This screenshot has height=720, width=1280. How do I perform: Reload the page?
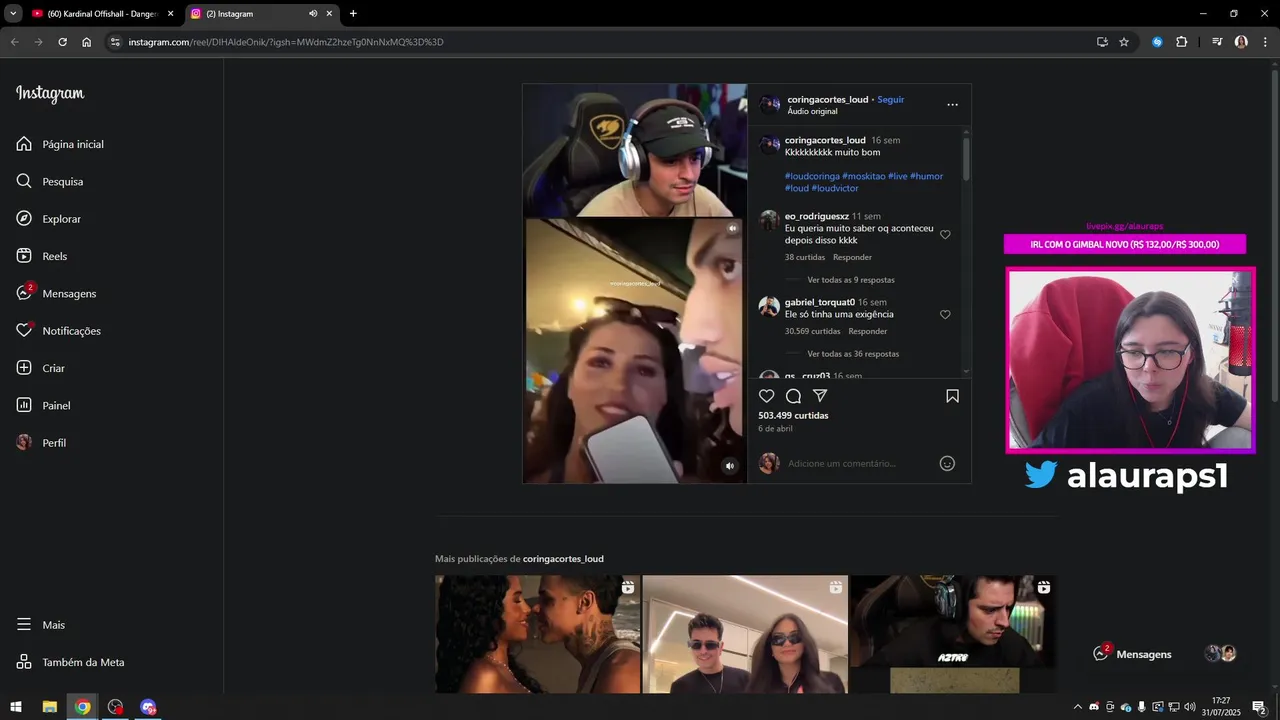[x=62, y=42]
